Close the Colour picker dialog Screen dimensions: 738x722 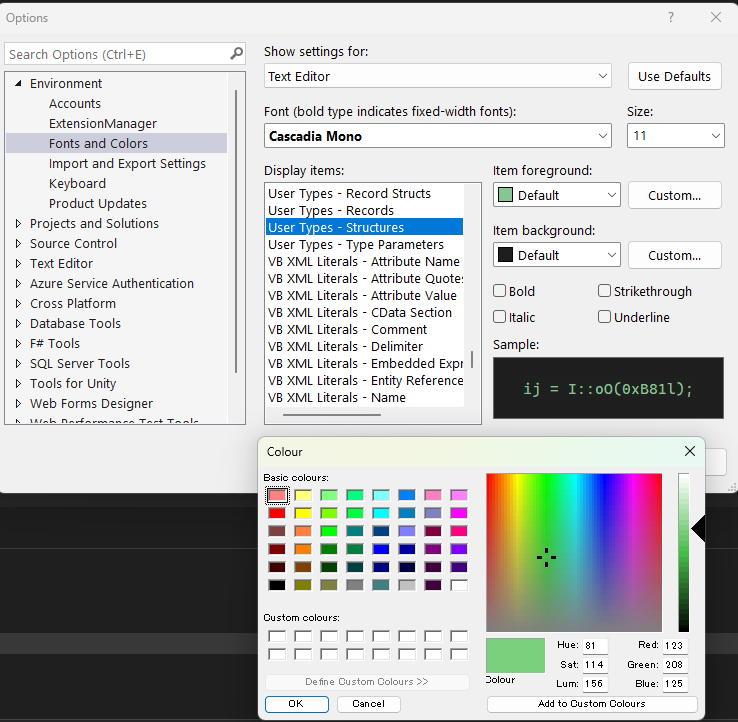point(689,452)
